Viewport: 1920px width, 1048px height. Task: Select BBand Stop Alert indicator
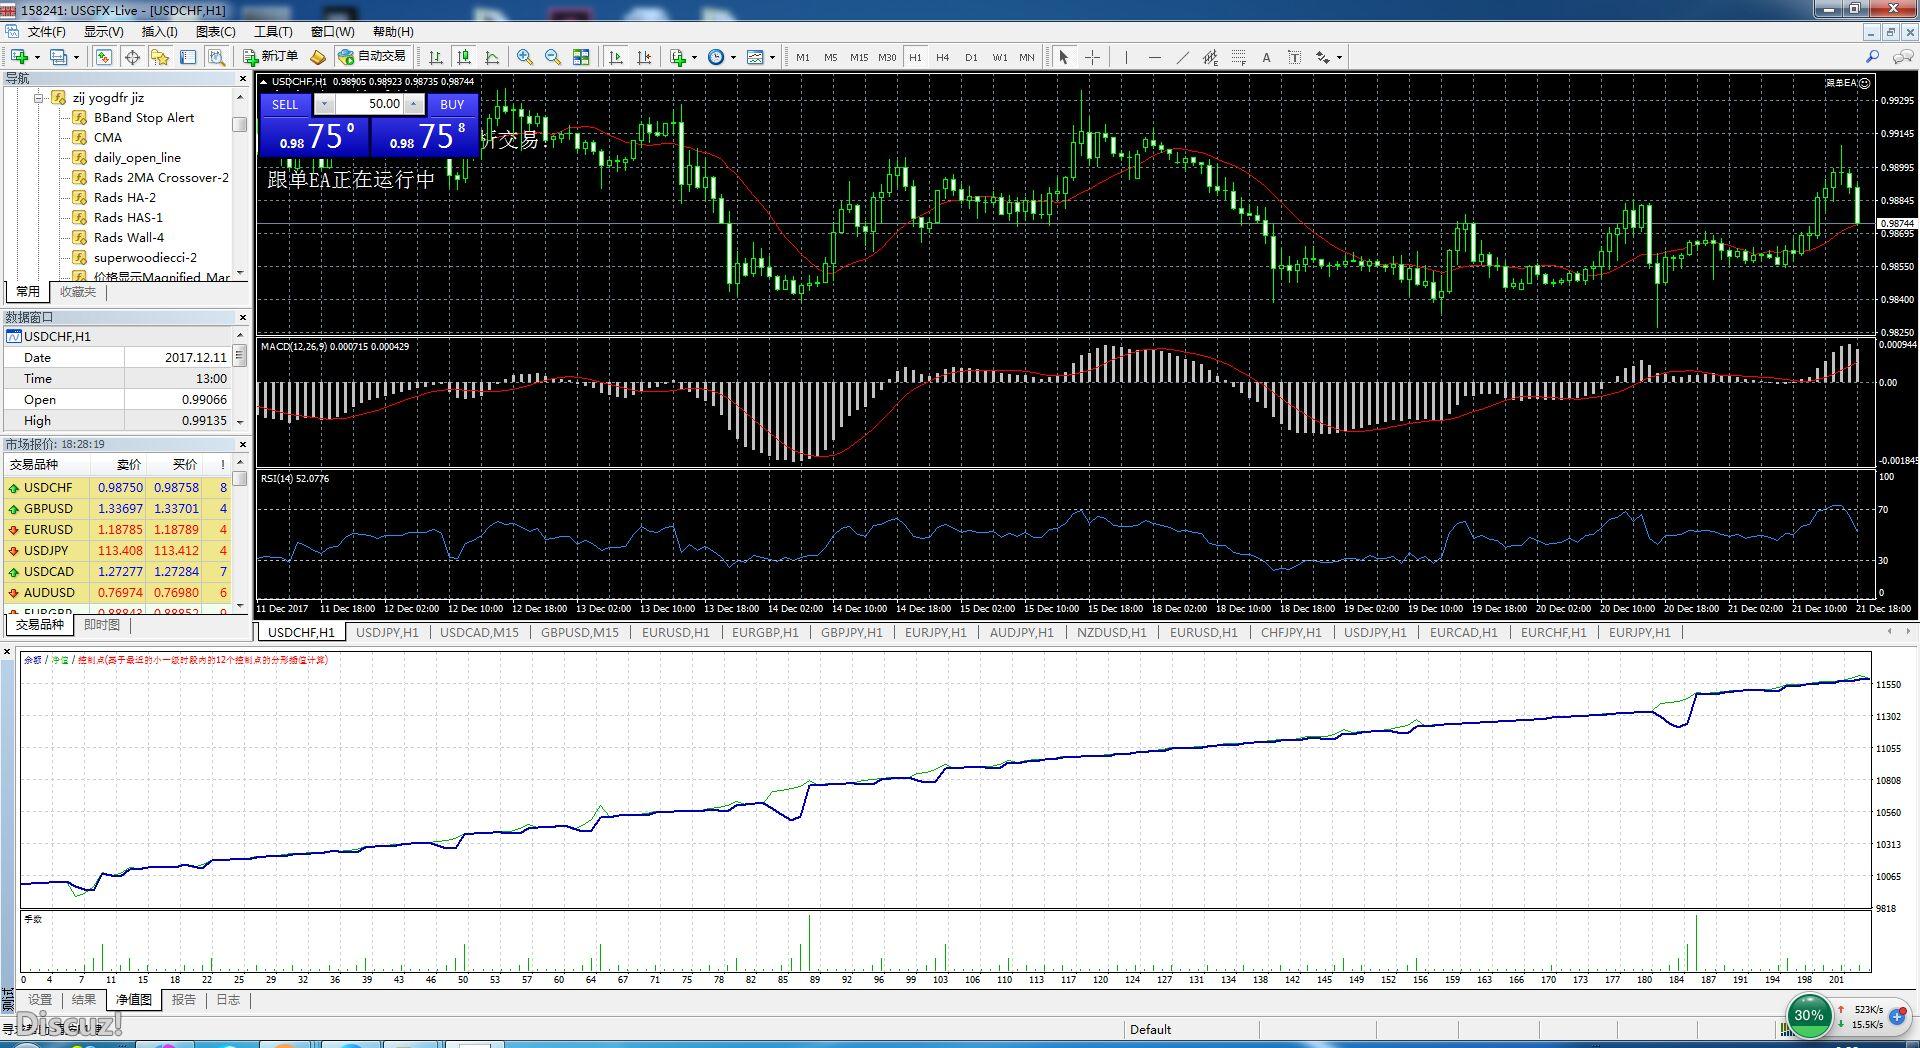pos(143,118)
